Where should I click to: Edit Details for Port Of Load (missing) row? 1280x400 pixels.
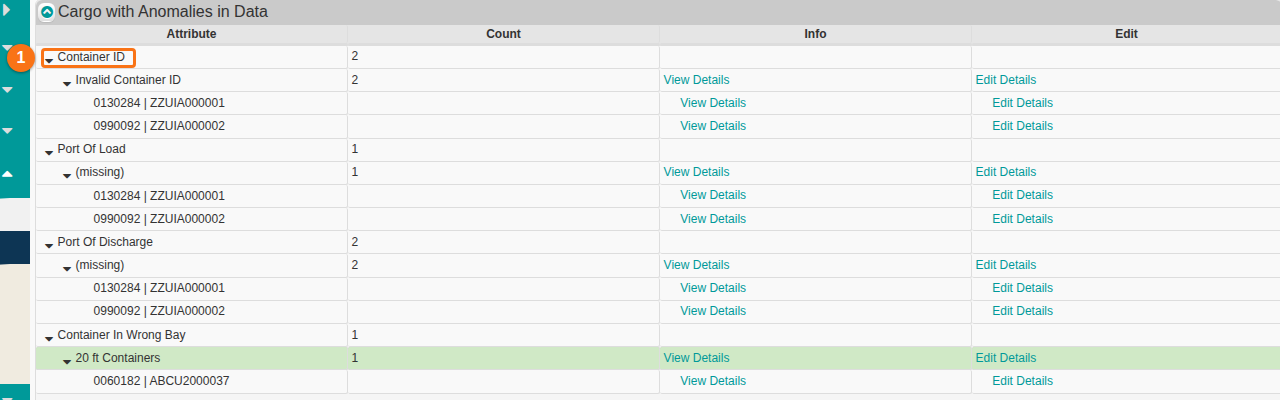click(1006, 172)
